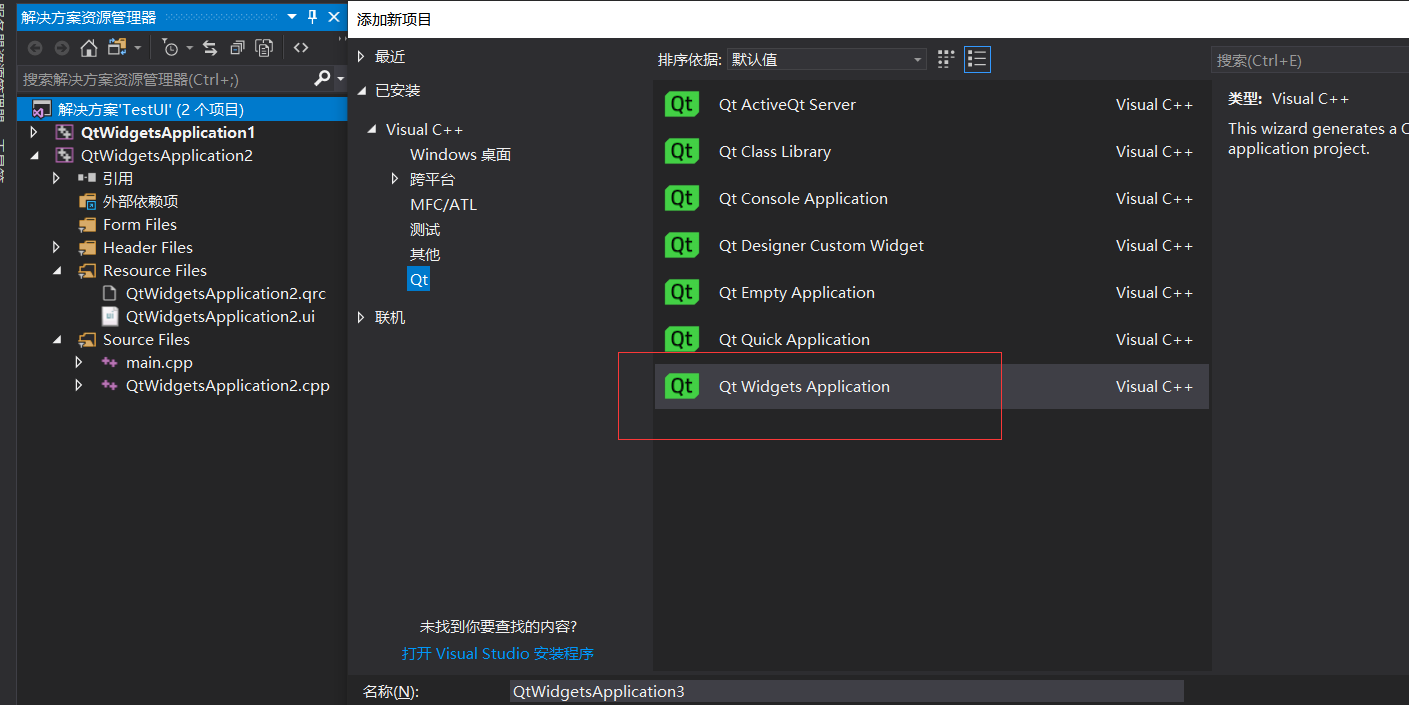Open the 排序依据 默认值 sort dropdown
The height and width of the screenshot is (705, 1409).
coord(826,60)
